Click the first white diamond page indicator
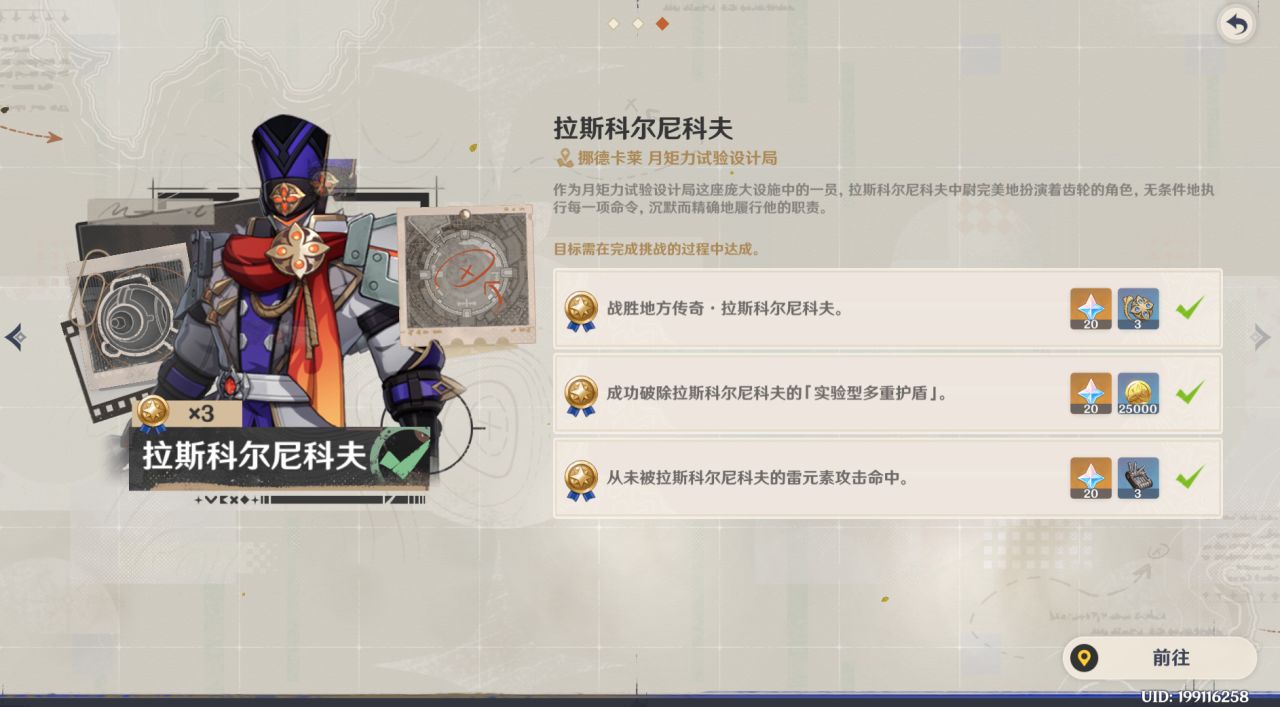This screenshot has width=1280, height=707. tap(613, 23)
